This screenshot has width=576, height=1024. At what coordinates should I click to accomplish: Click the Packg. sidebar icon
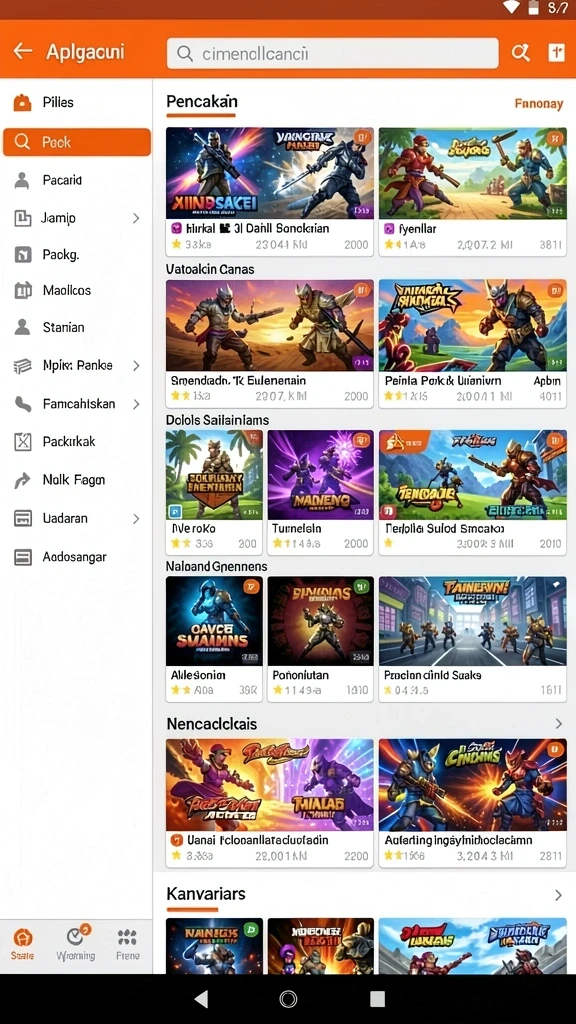click(23, 255)
